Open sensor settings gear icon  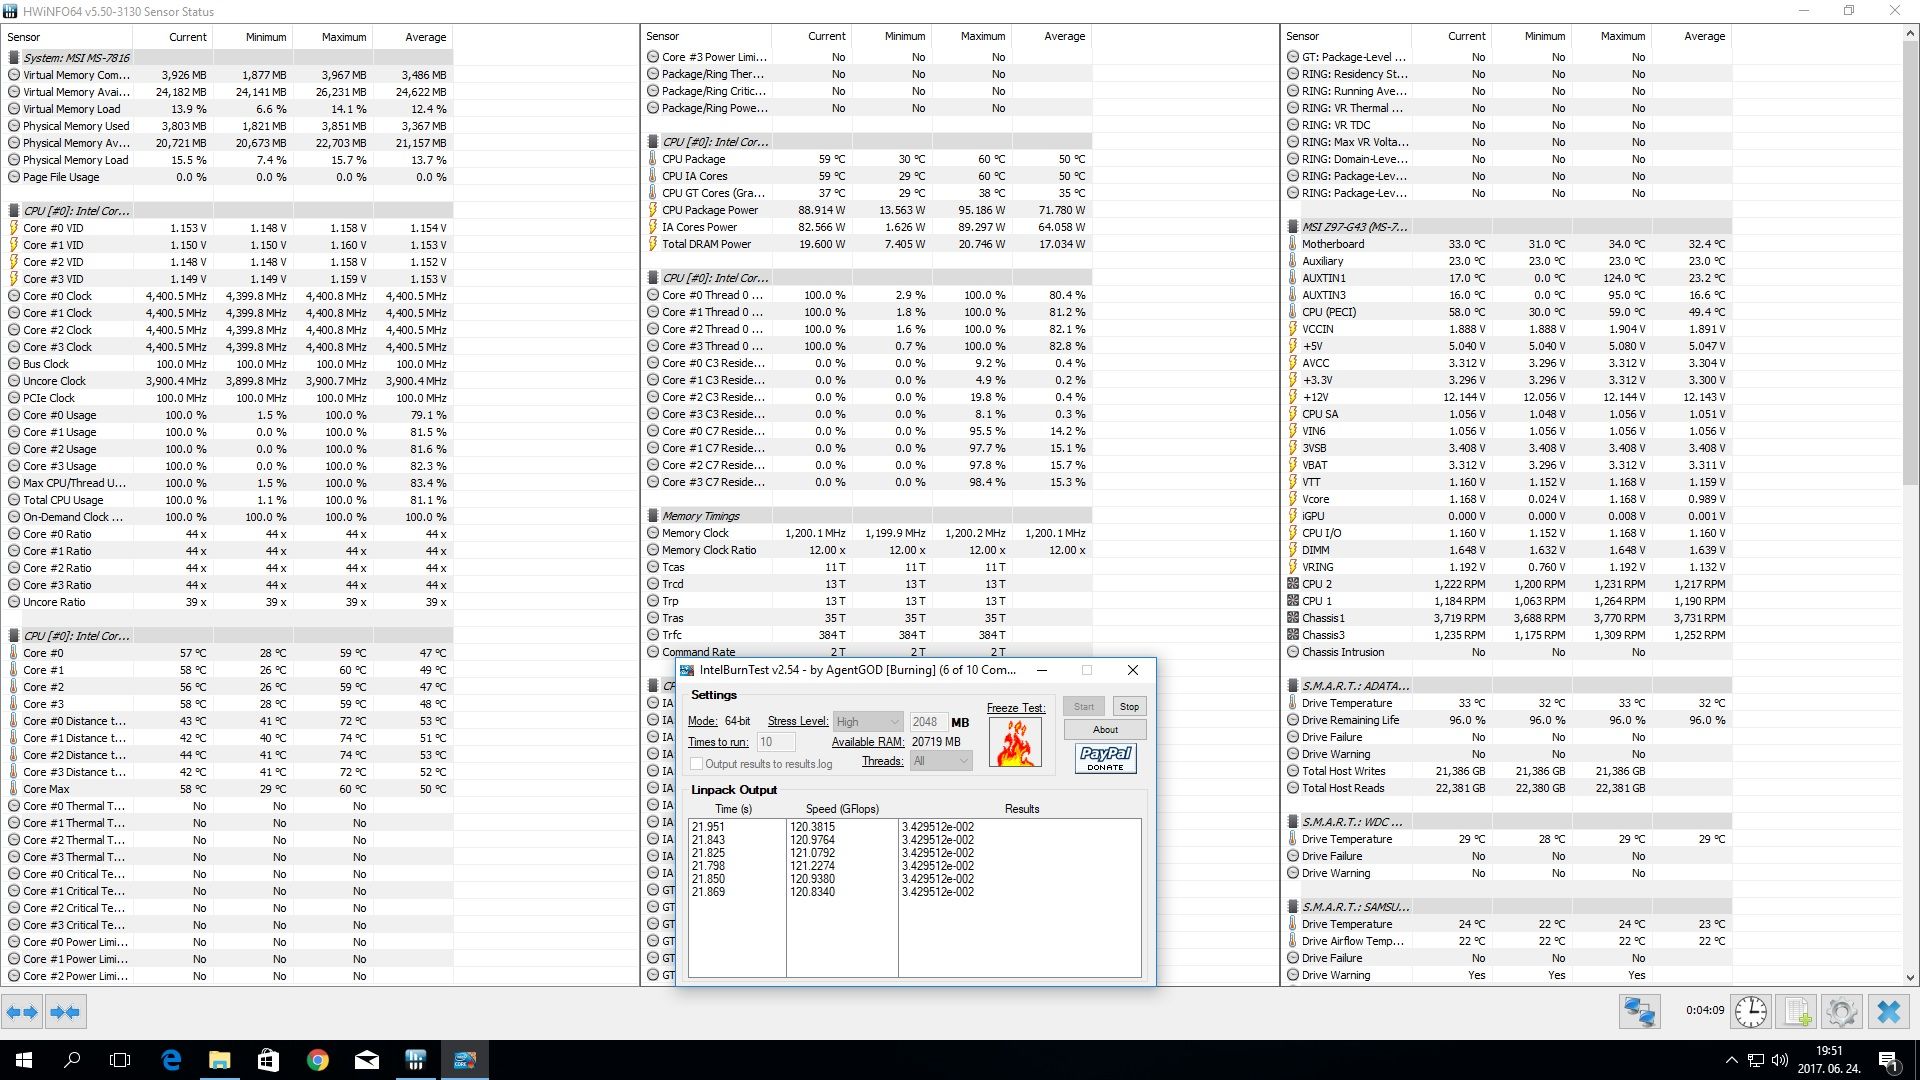click(x=1841, y=1012)
